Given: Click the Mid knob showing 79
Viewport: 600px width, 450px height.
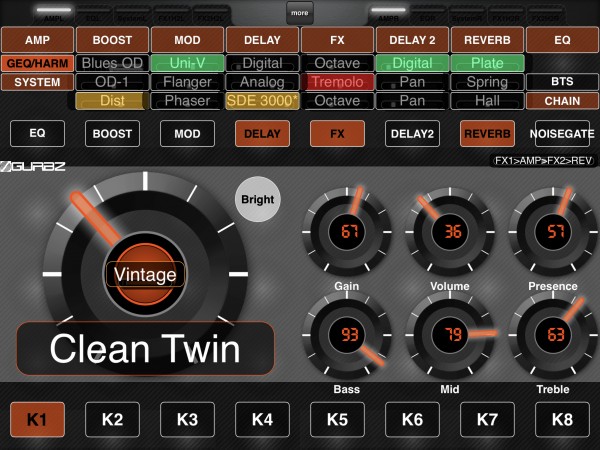Looking at the screenshot, I should pyautogui.click(x=450, y=335).
